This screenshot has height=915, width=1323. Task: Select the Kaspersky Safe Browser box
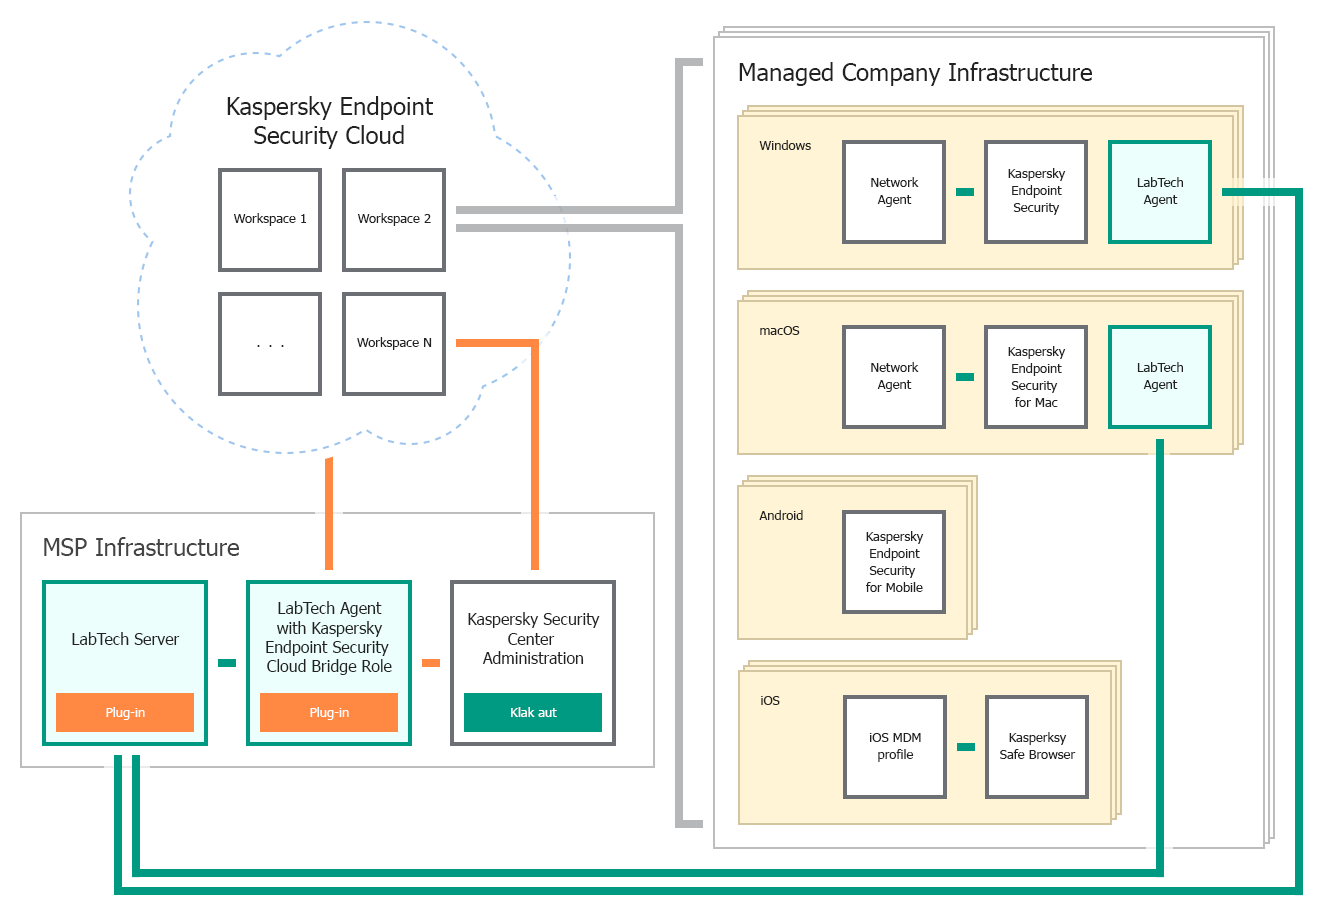(x=1037, y=747)
